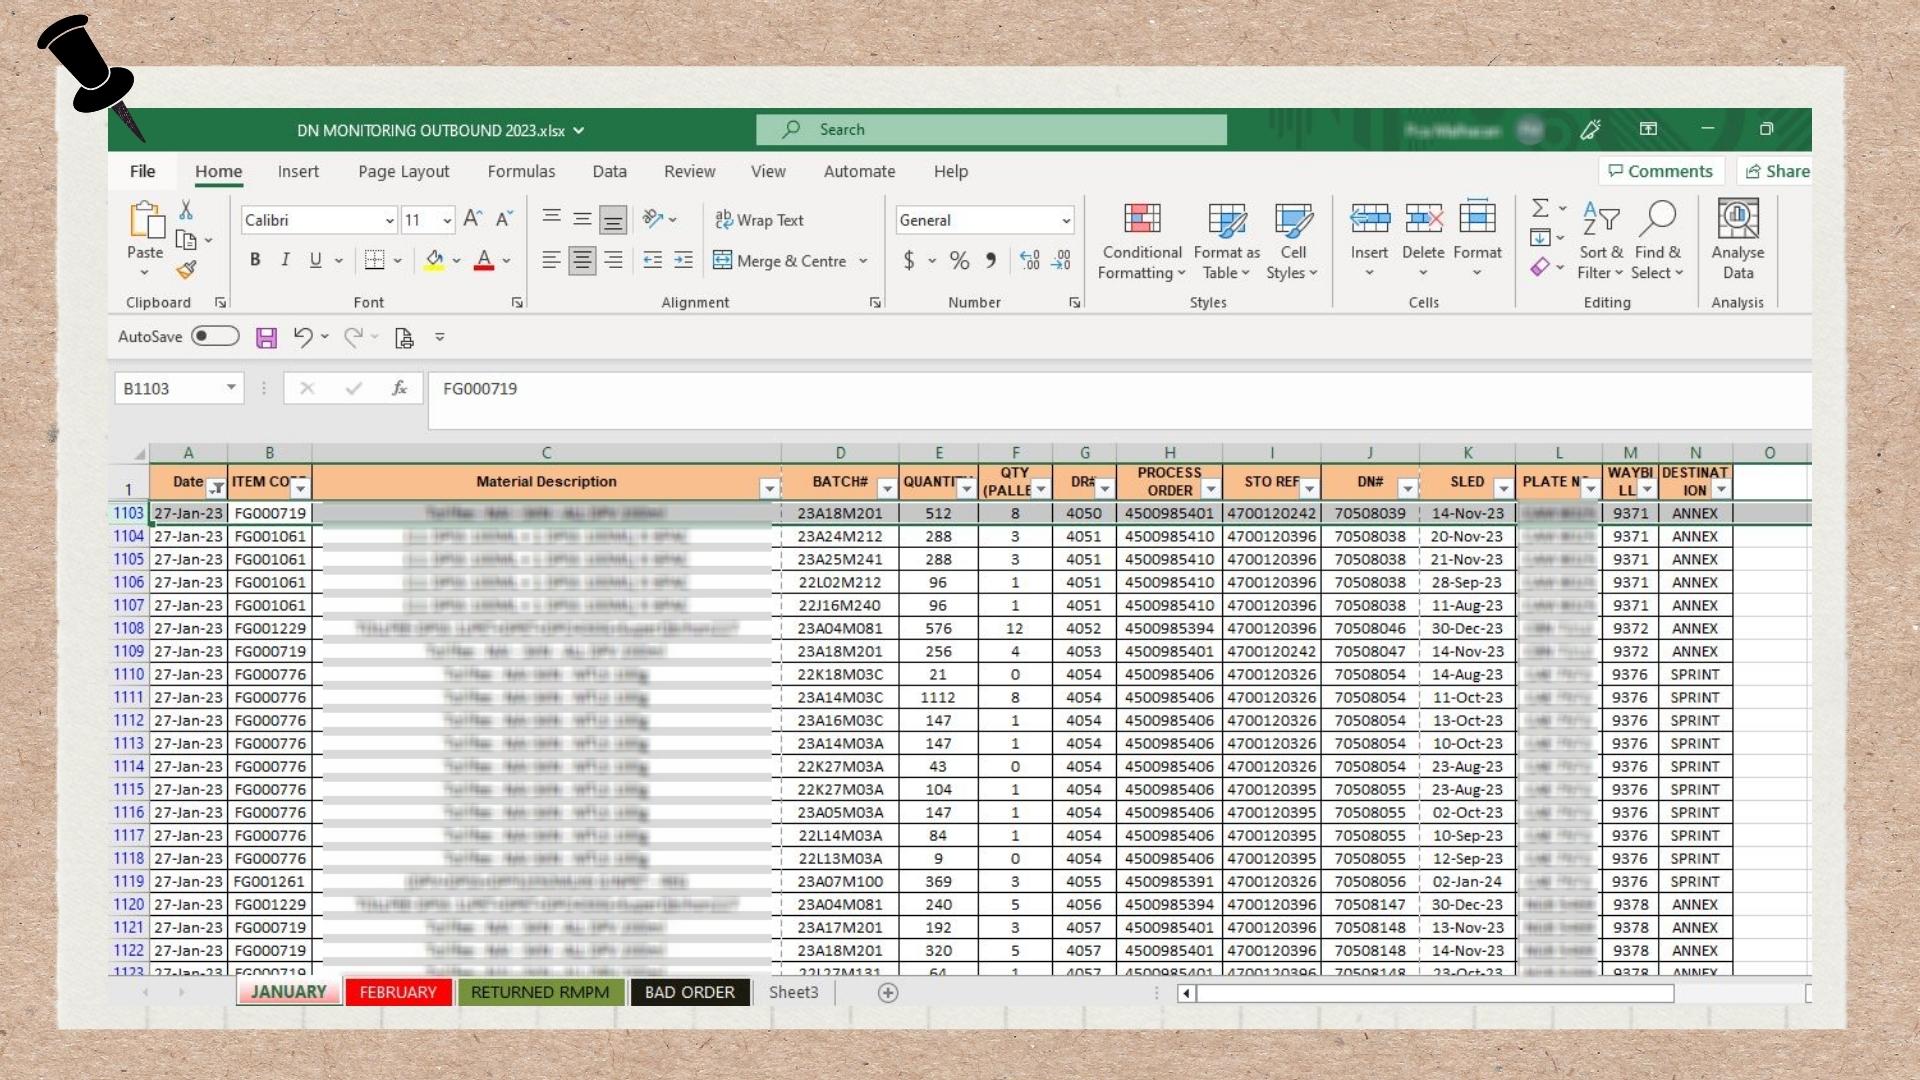Click the Percent Style icon
The image size is (1920, 1080).
pos(959,261)
